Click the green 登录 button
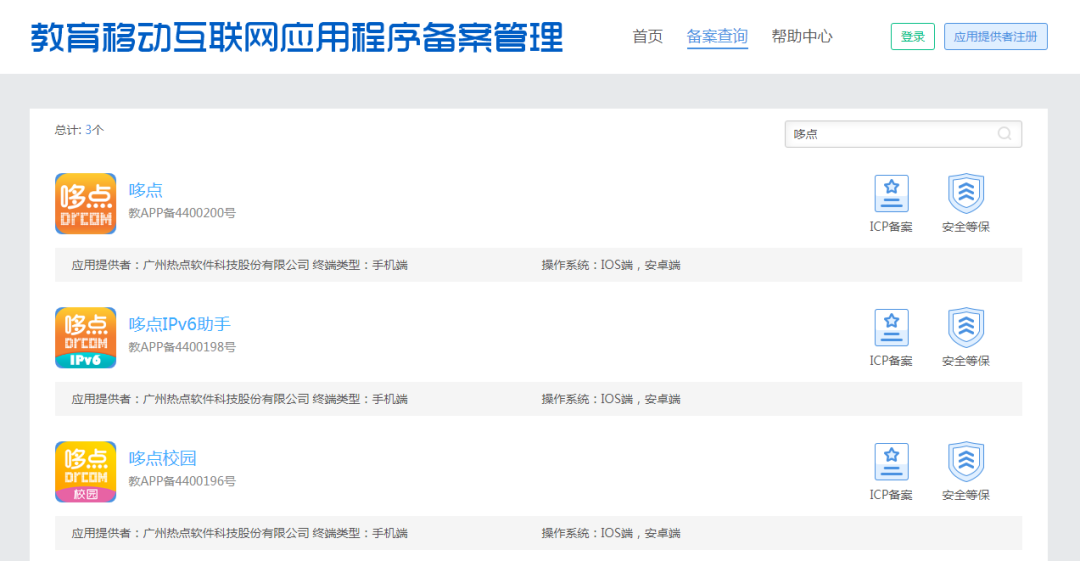1080x561 pixels. [913, 37]
